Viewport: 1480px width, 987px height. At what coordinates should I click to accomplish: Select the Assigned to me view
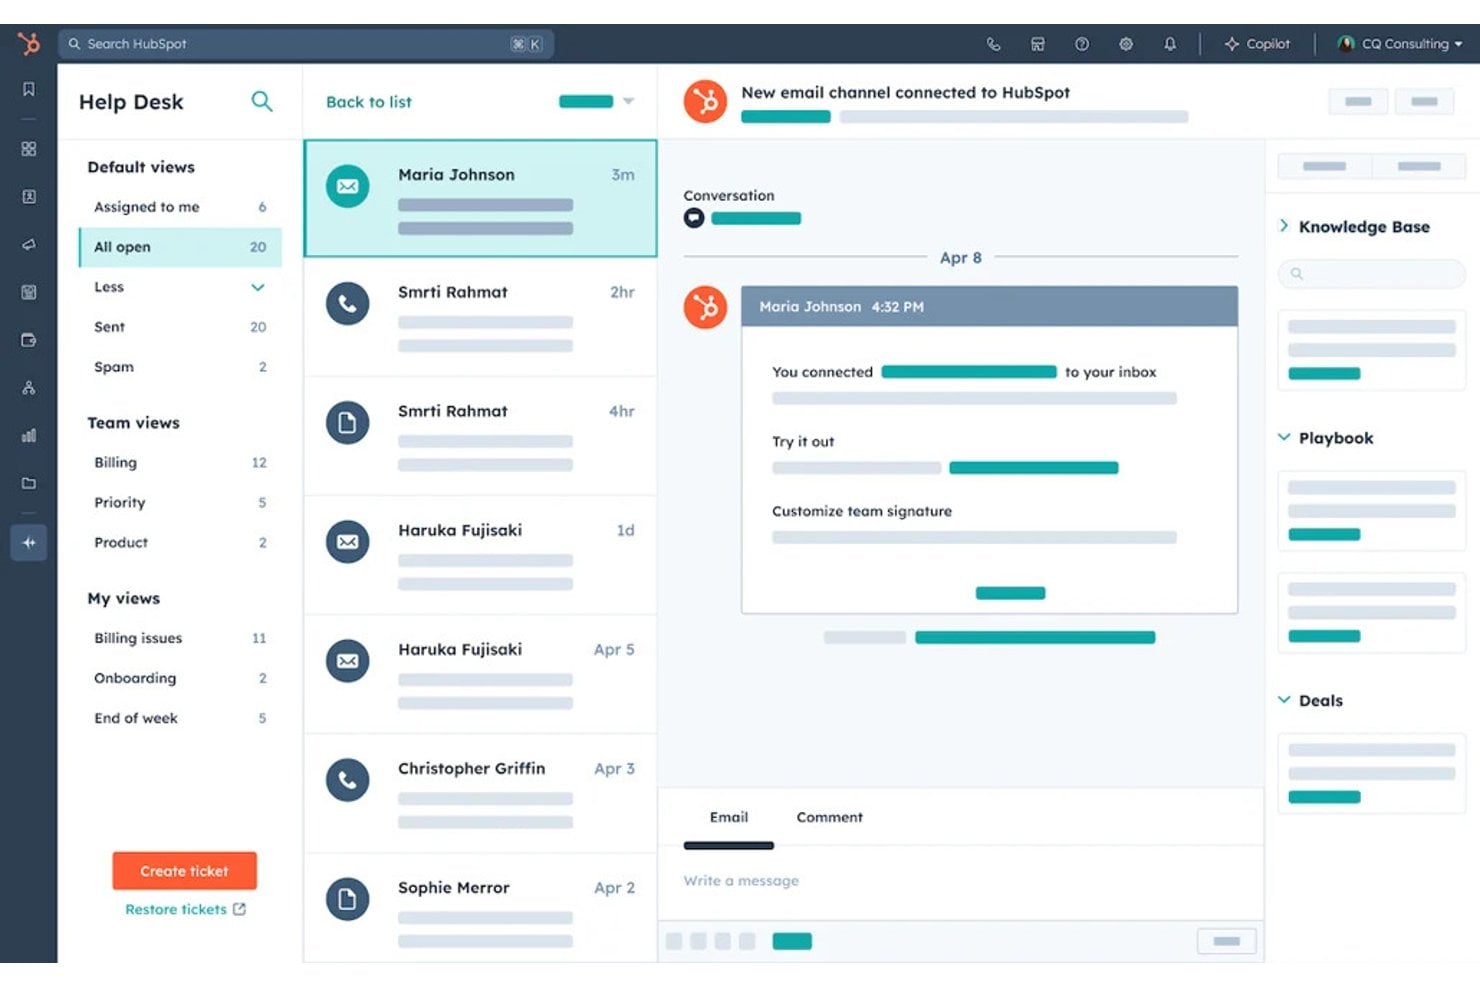(x=180, y=207)
